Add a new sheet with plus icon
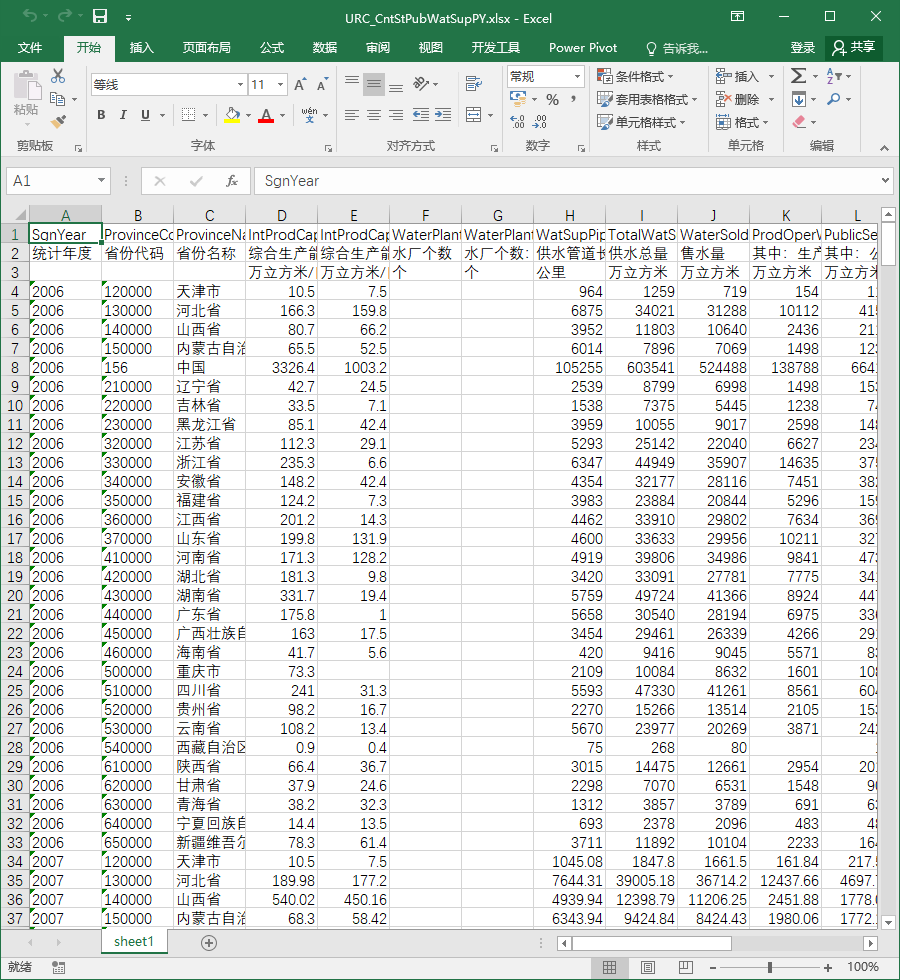900x980 pixels. (209, 942)
